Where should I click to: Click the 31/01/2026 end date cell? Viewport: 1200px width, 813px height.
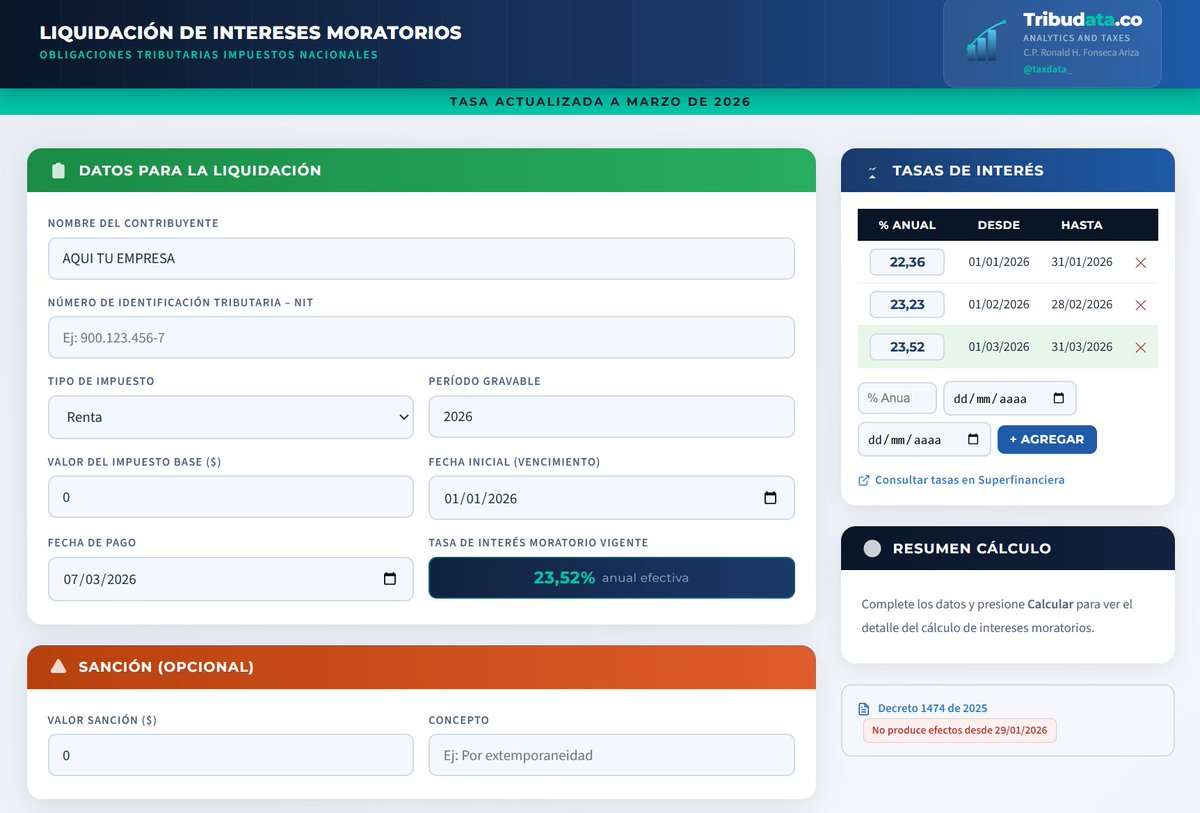[1082, 262]
